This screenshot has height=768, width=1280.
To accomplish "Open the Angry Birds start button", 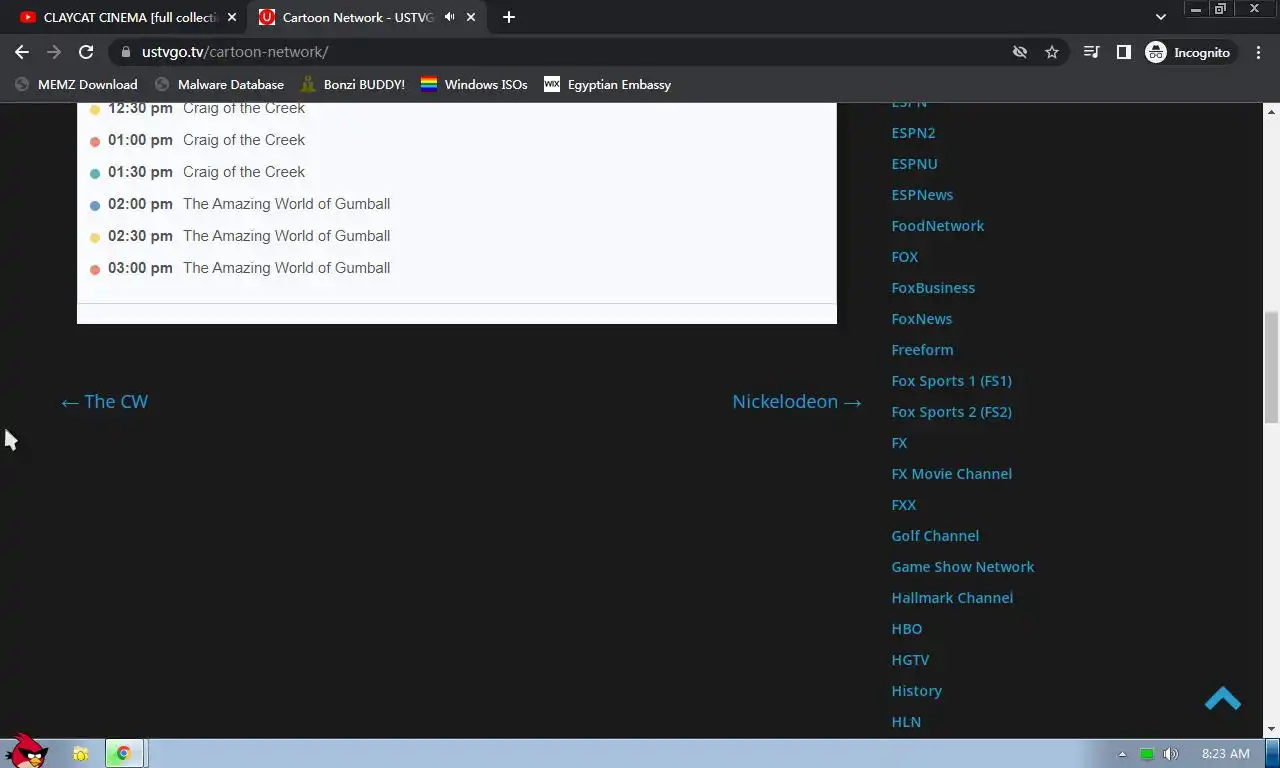I will click(x=26, y=750).
